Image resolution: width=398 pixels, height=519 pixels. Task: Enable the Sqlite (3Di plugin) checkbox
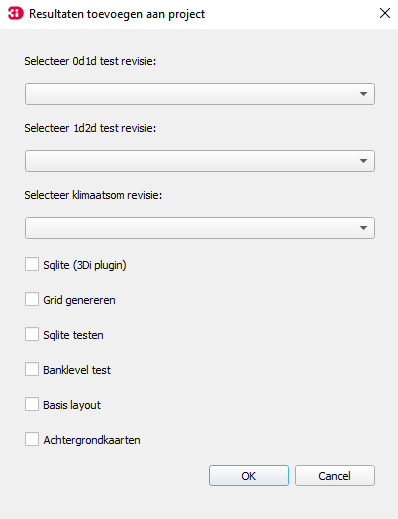point(32,264)
